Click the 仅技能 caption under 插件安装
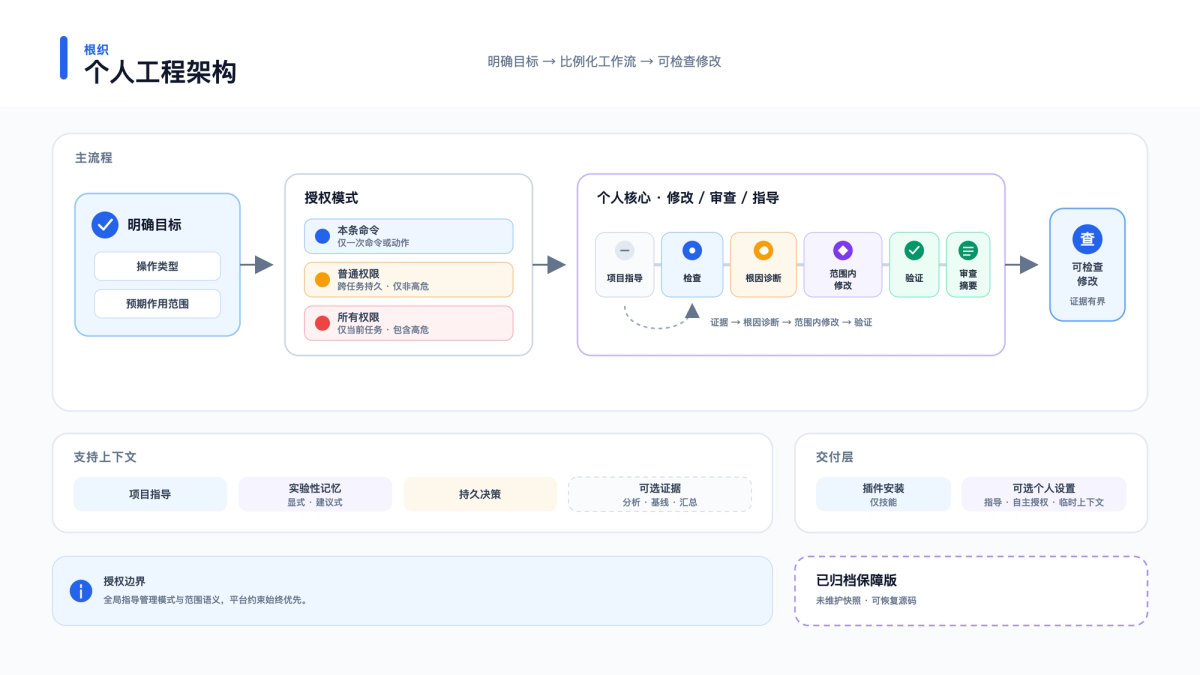Screen dimensions: 1200x675 click(883, 502)
